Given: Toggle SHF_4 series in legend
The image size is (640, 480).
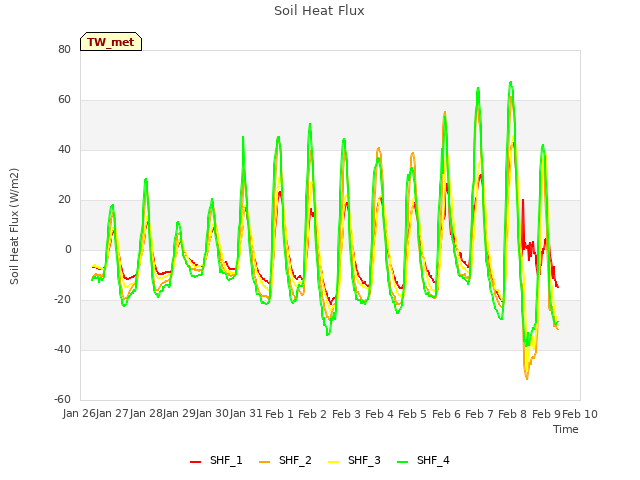Looking at the screenshot, I should pyautogui.click(x=423, y=460).
